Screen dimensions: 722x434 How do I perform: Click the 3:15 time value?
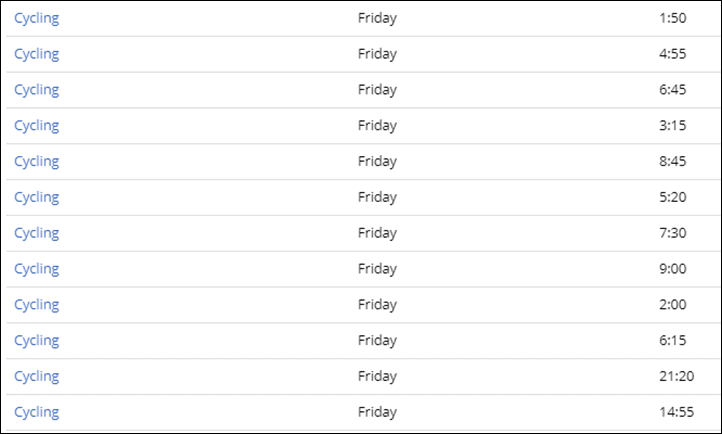click(x=673, y=125)
